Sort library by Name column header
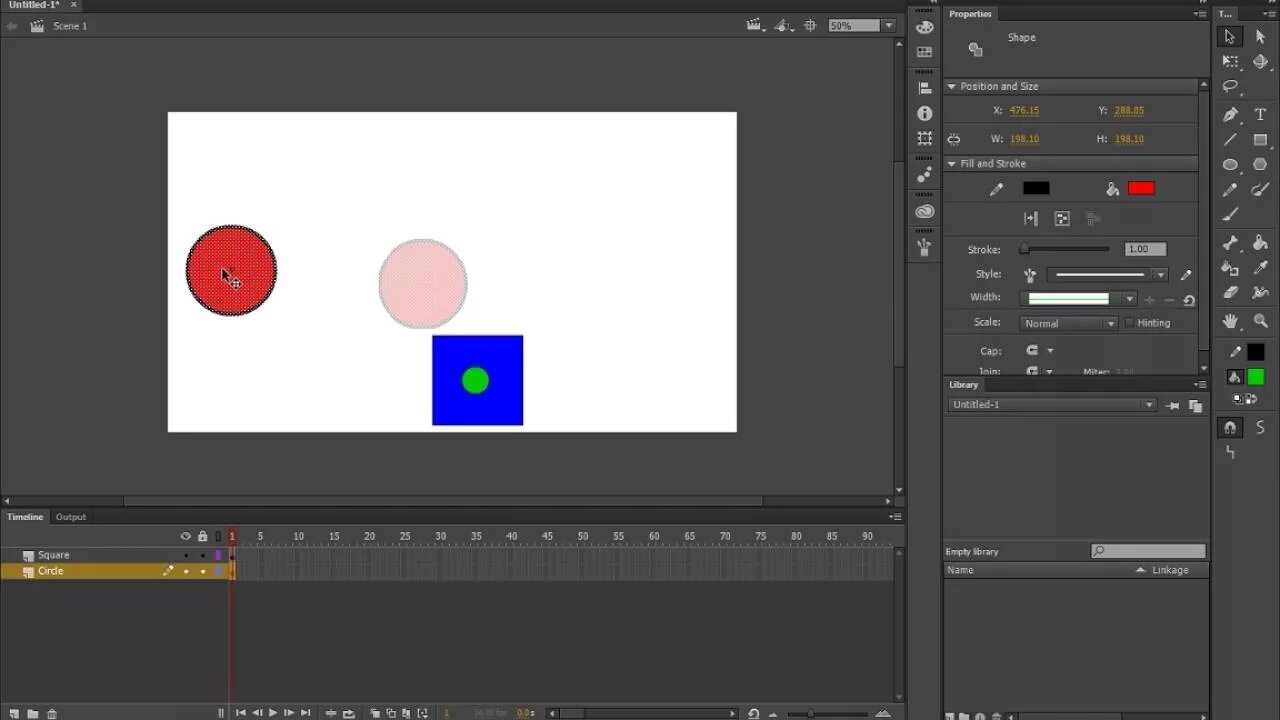1280x720 pixels. click(960, 570)
